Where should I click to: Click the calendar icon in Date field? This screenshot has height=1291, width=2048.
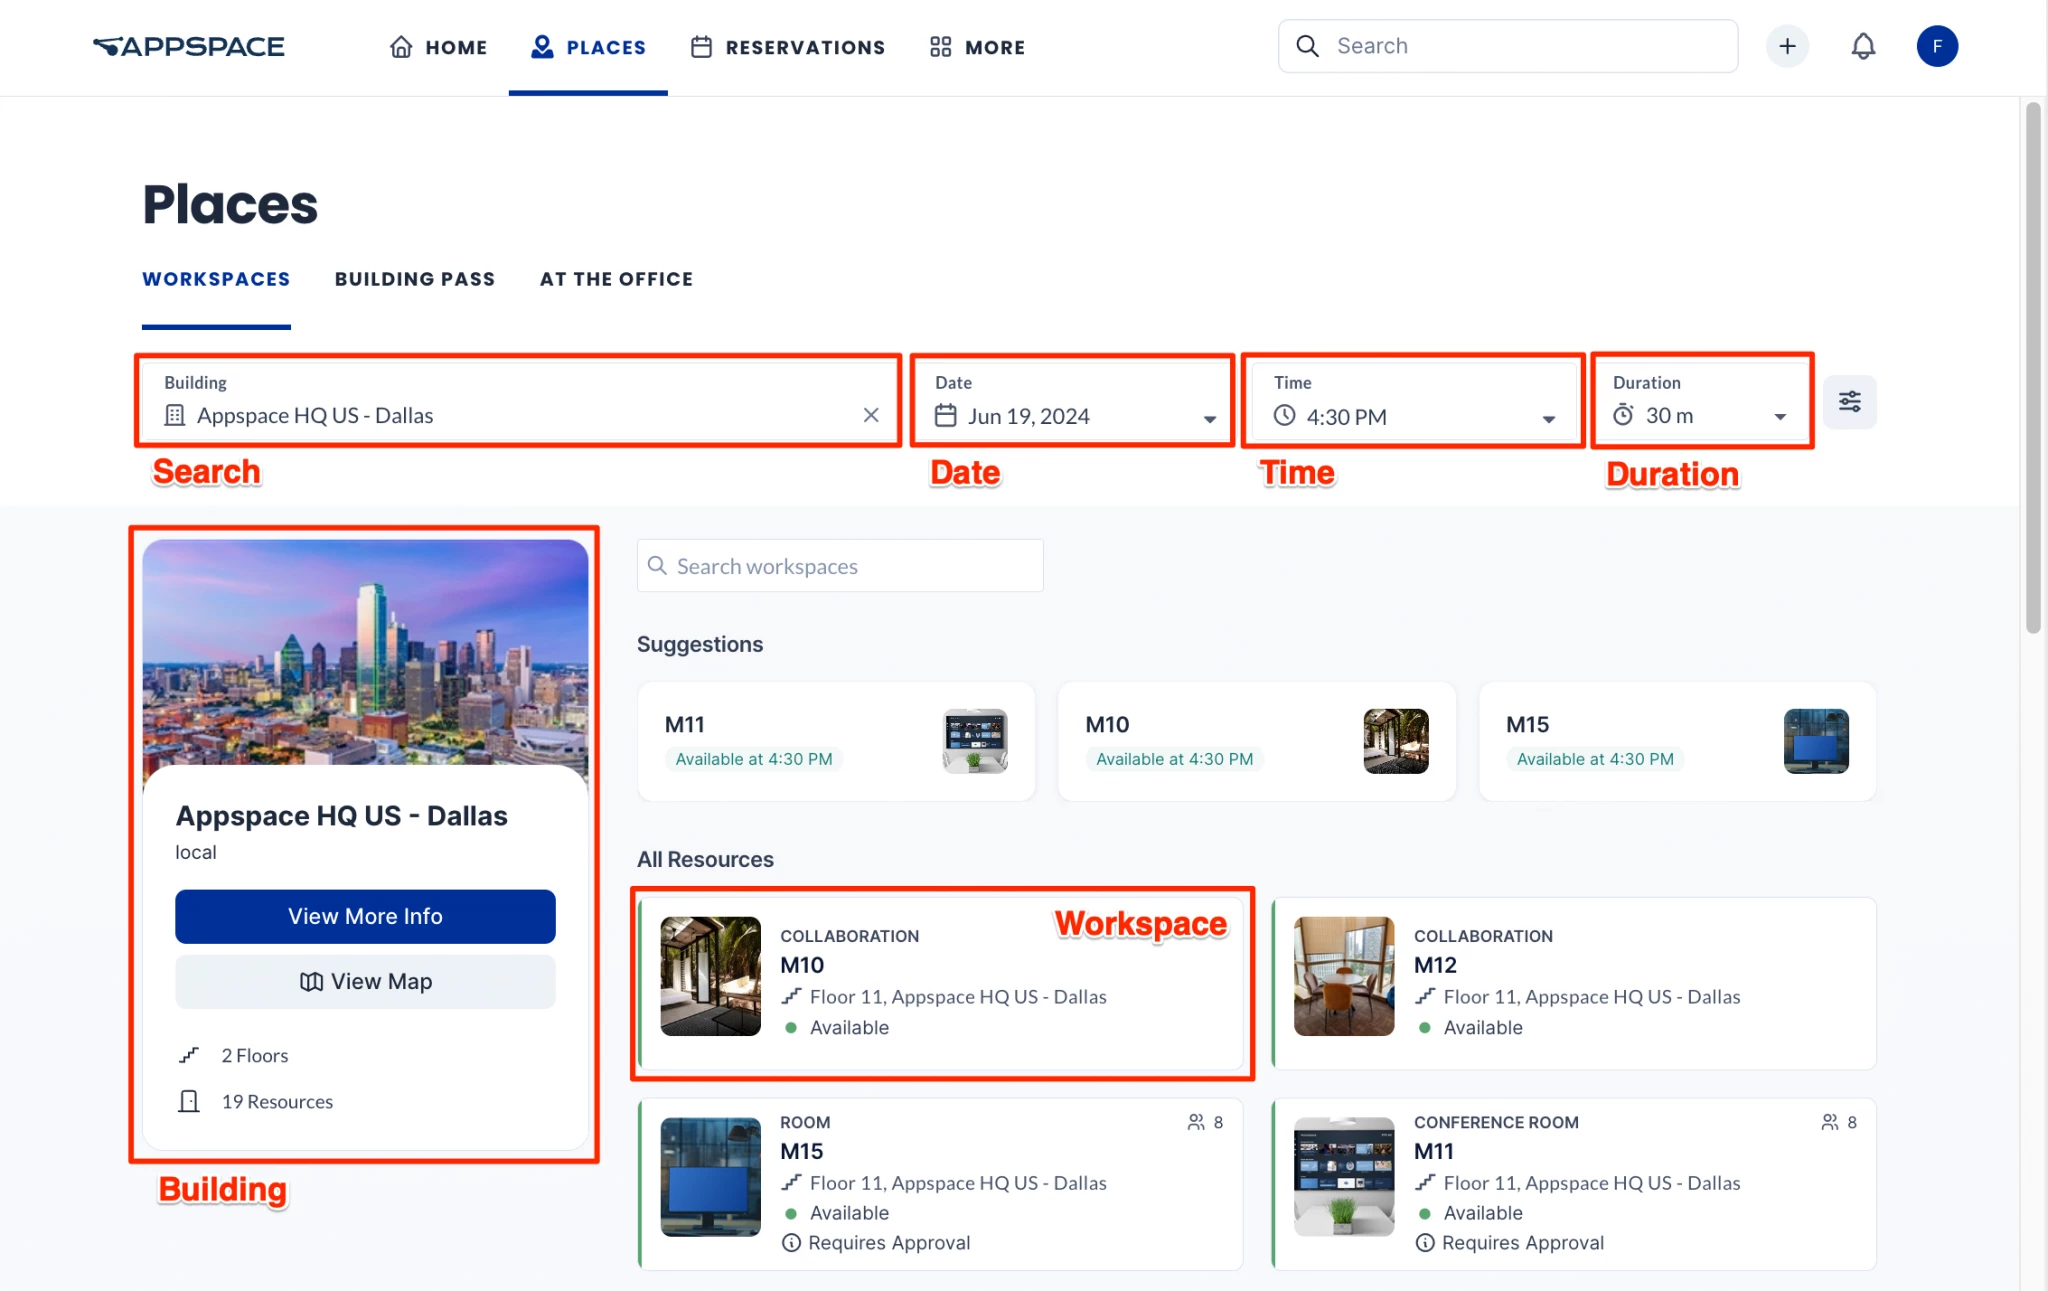tap(946, 415)
